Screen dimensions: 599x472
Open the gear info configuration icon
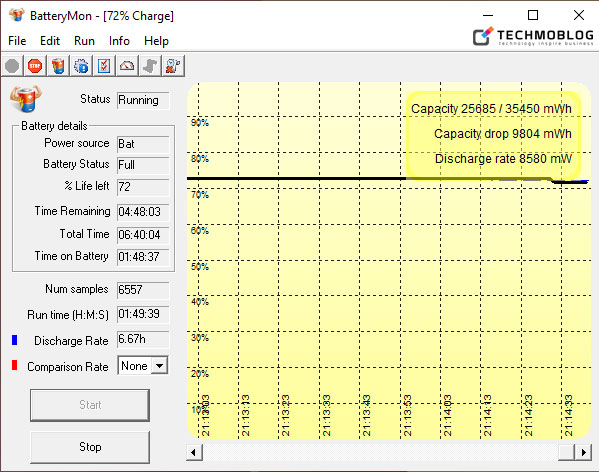pos(81,66)
